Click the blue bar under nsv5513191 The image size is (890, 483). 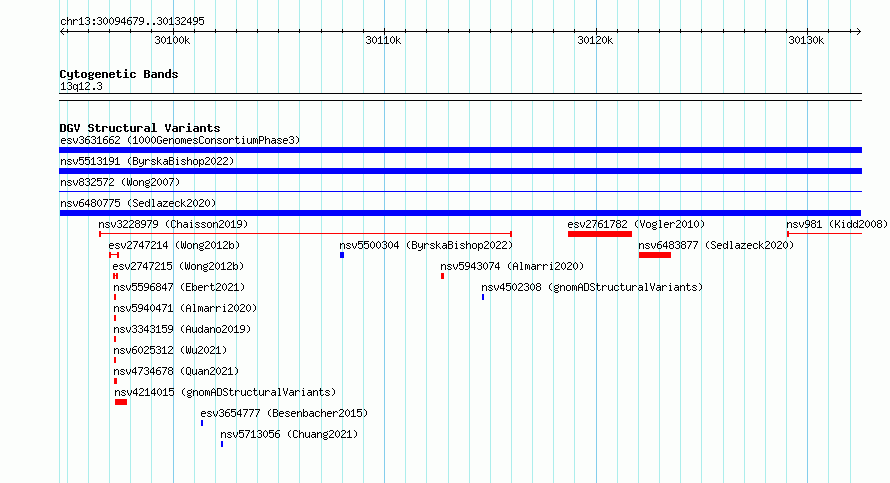point(460,171)
